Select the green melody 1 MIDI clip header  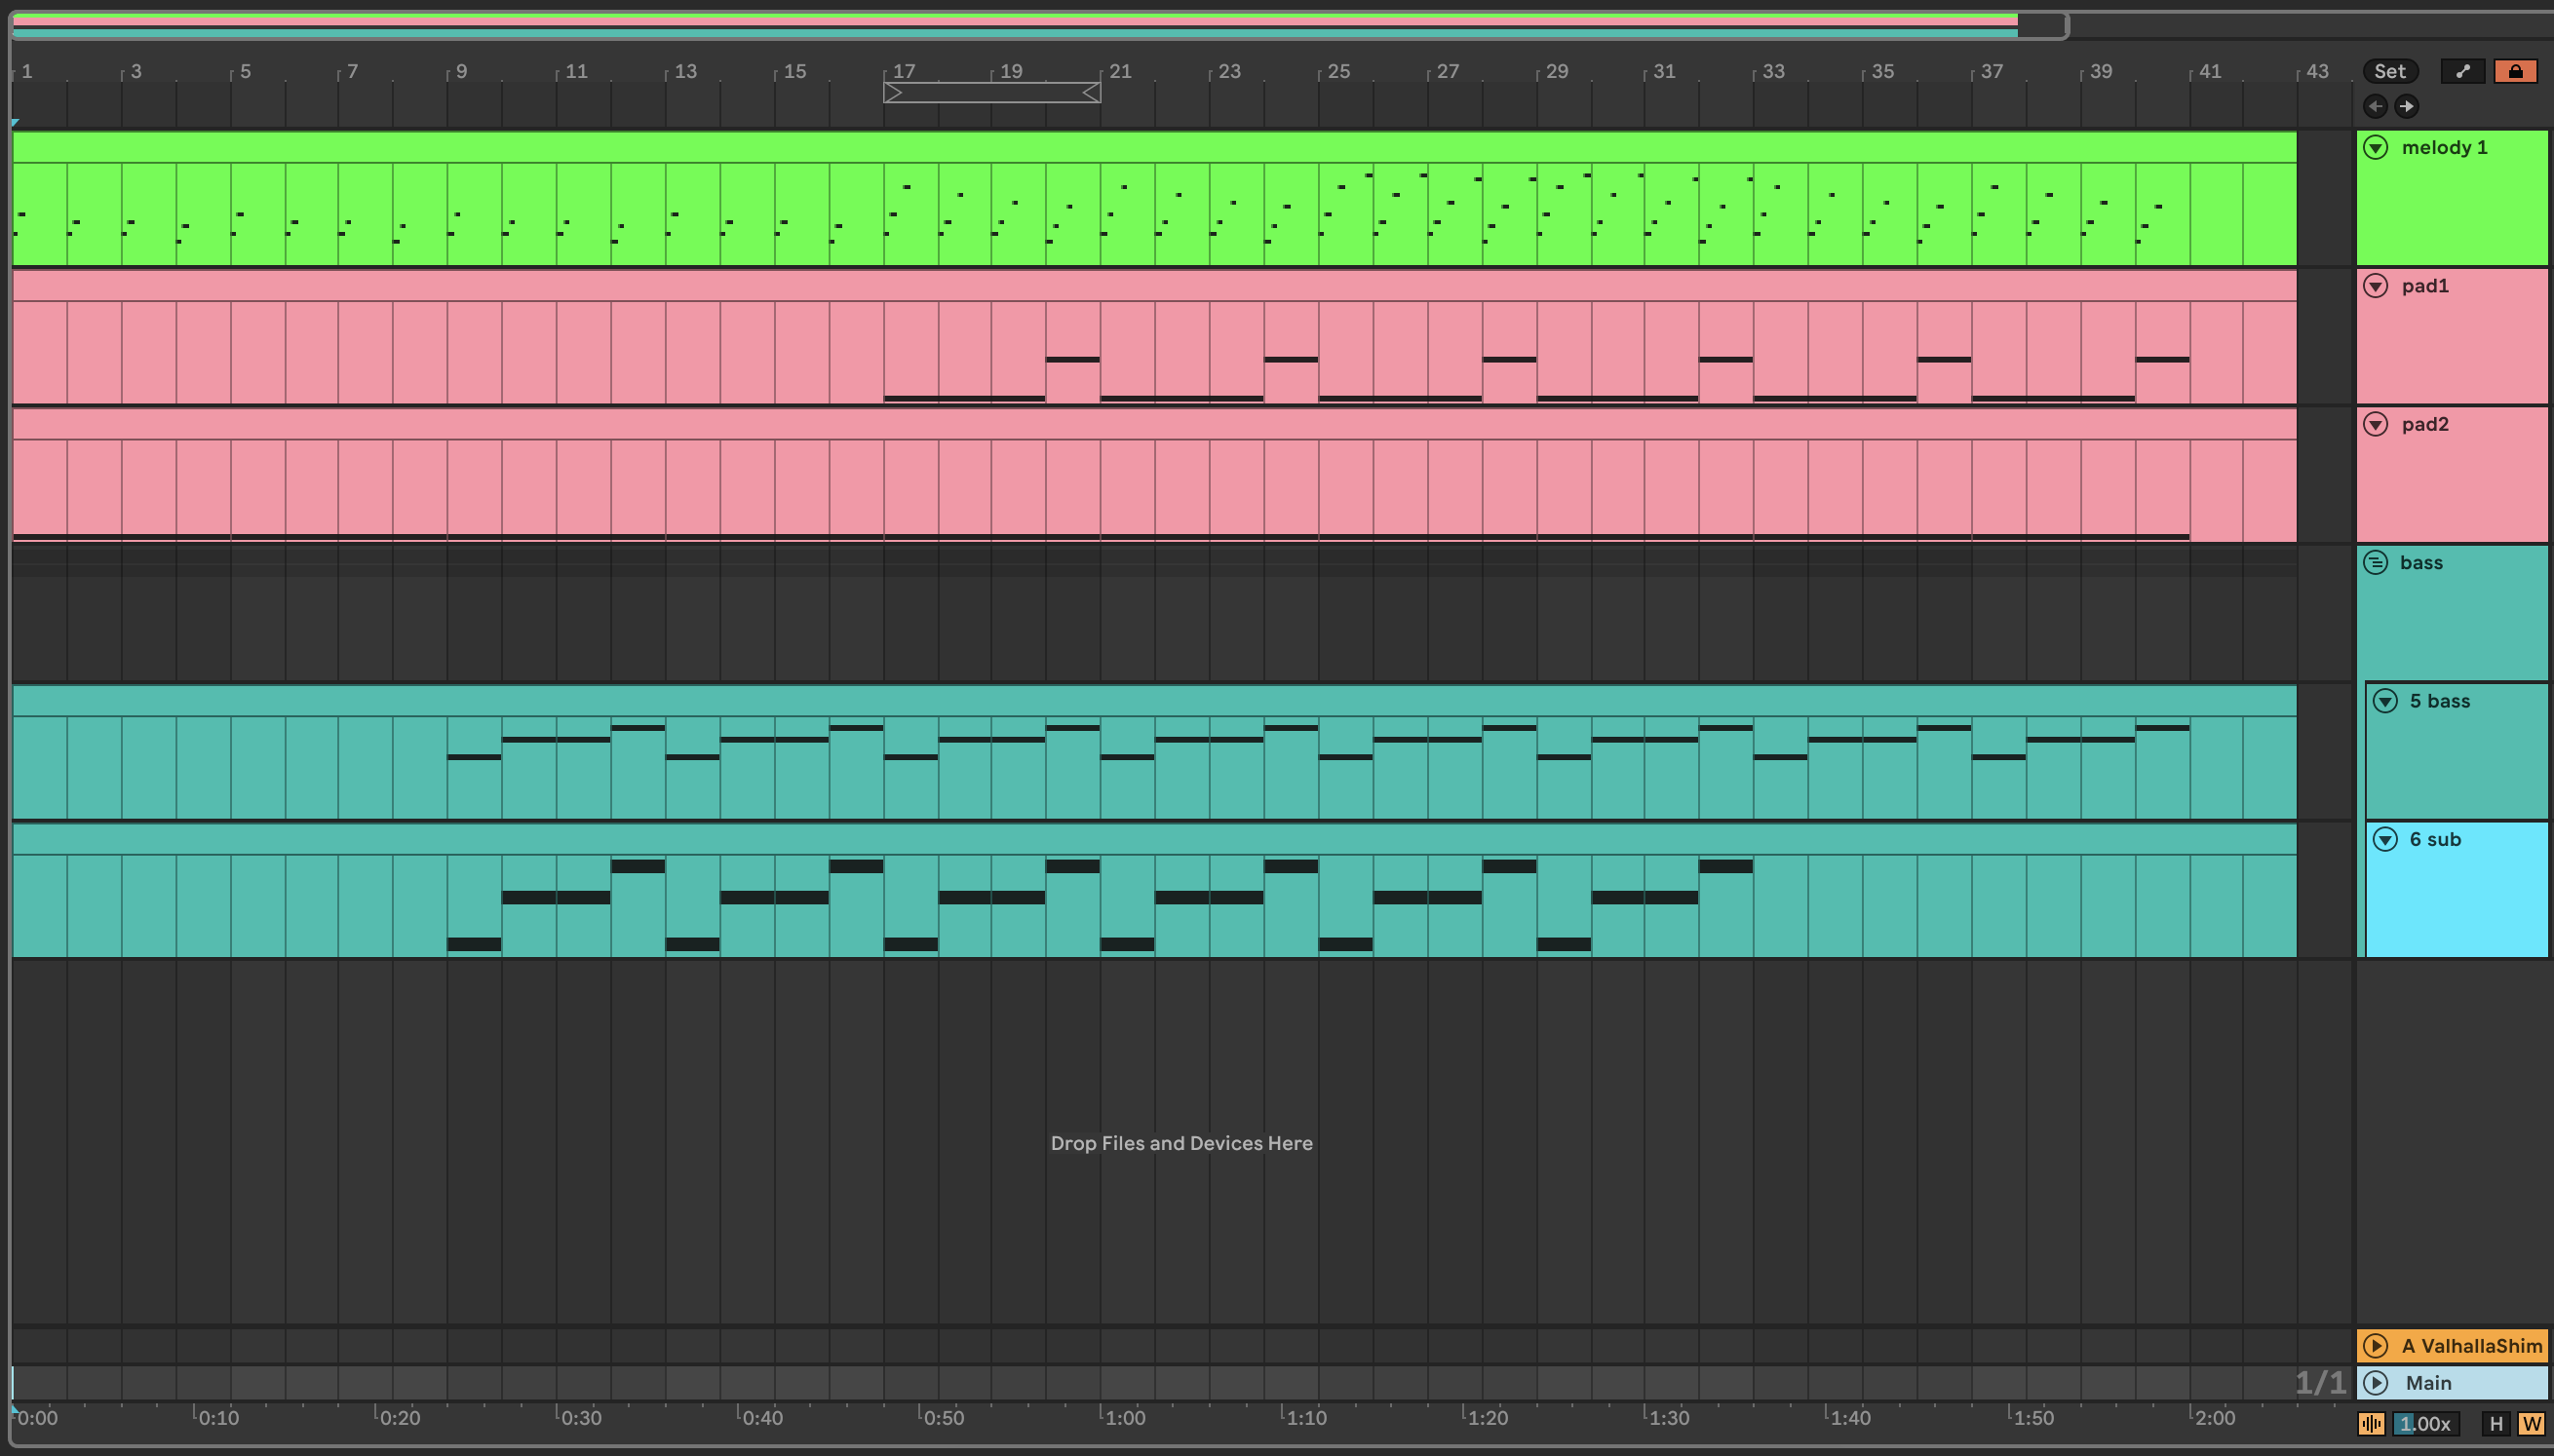pos(1154,148)
